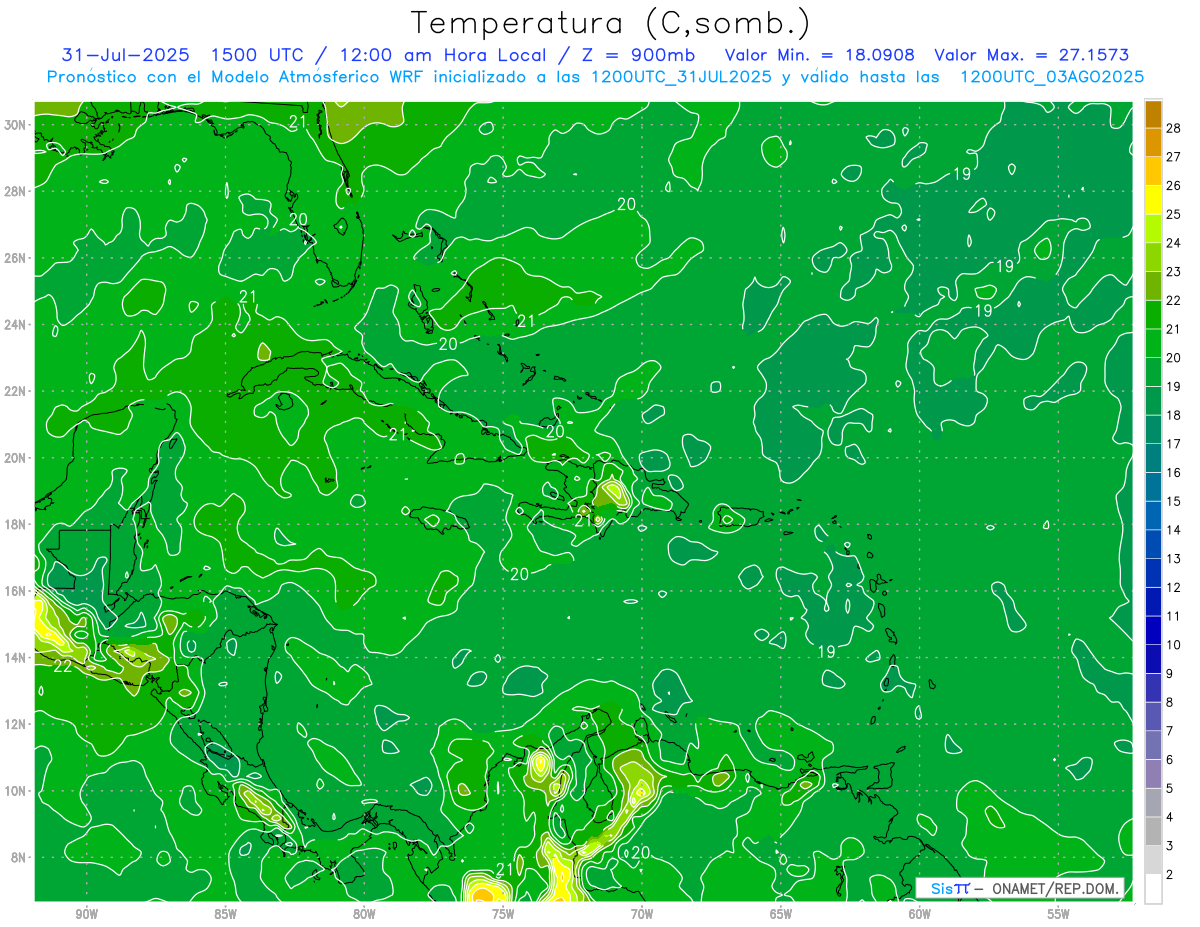Screen dimensions: 1200x927
Task: Click the "90W" longitude axis label
Action: tap(86, 914)
